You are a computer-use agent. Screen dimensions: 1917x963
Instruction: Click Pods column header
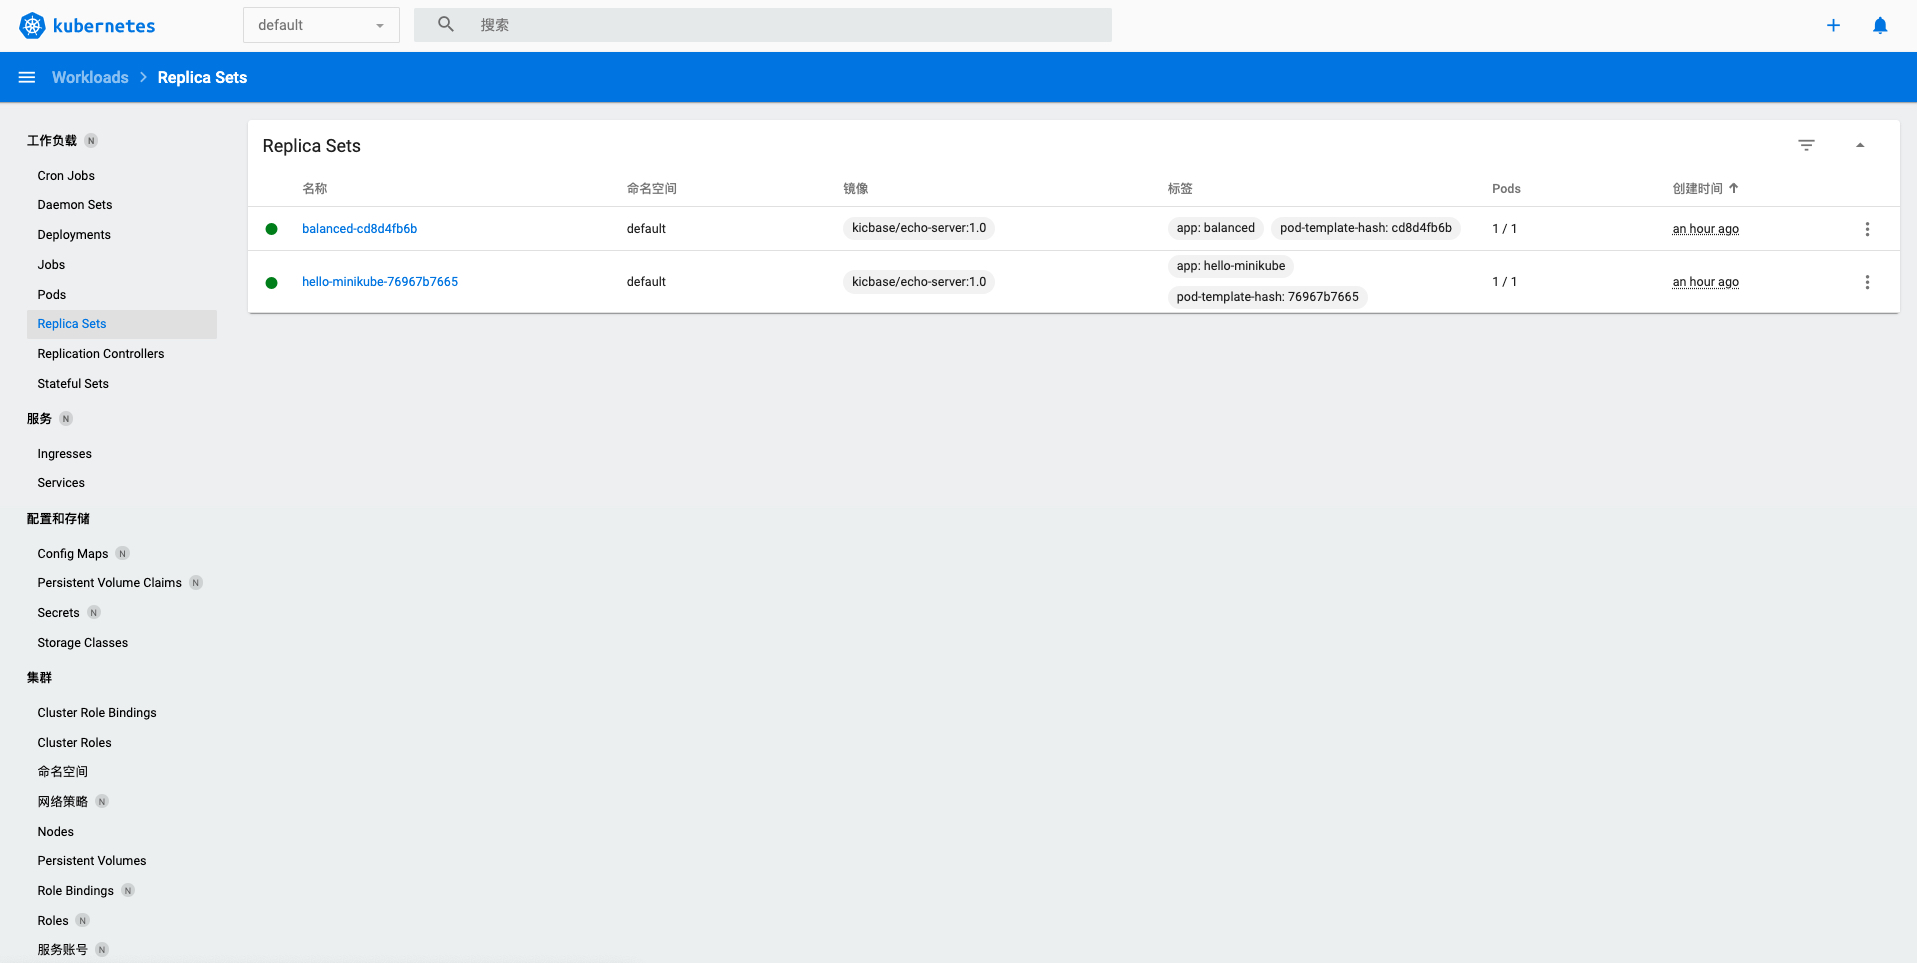click(x=1506, y=188)
